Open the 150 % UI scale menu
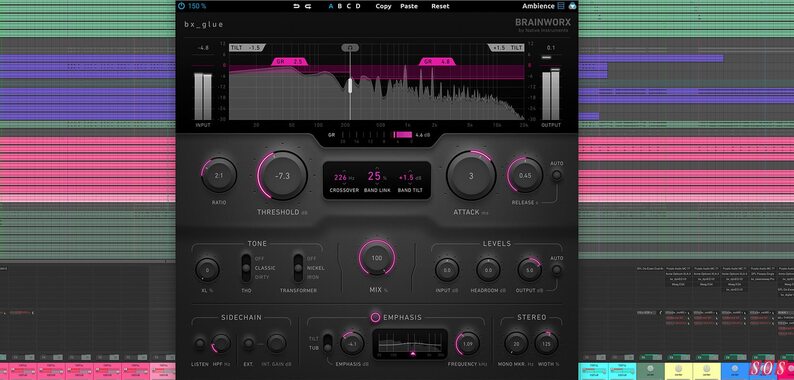 tap(197, 6)
